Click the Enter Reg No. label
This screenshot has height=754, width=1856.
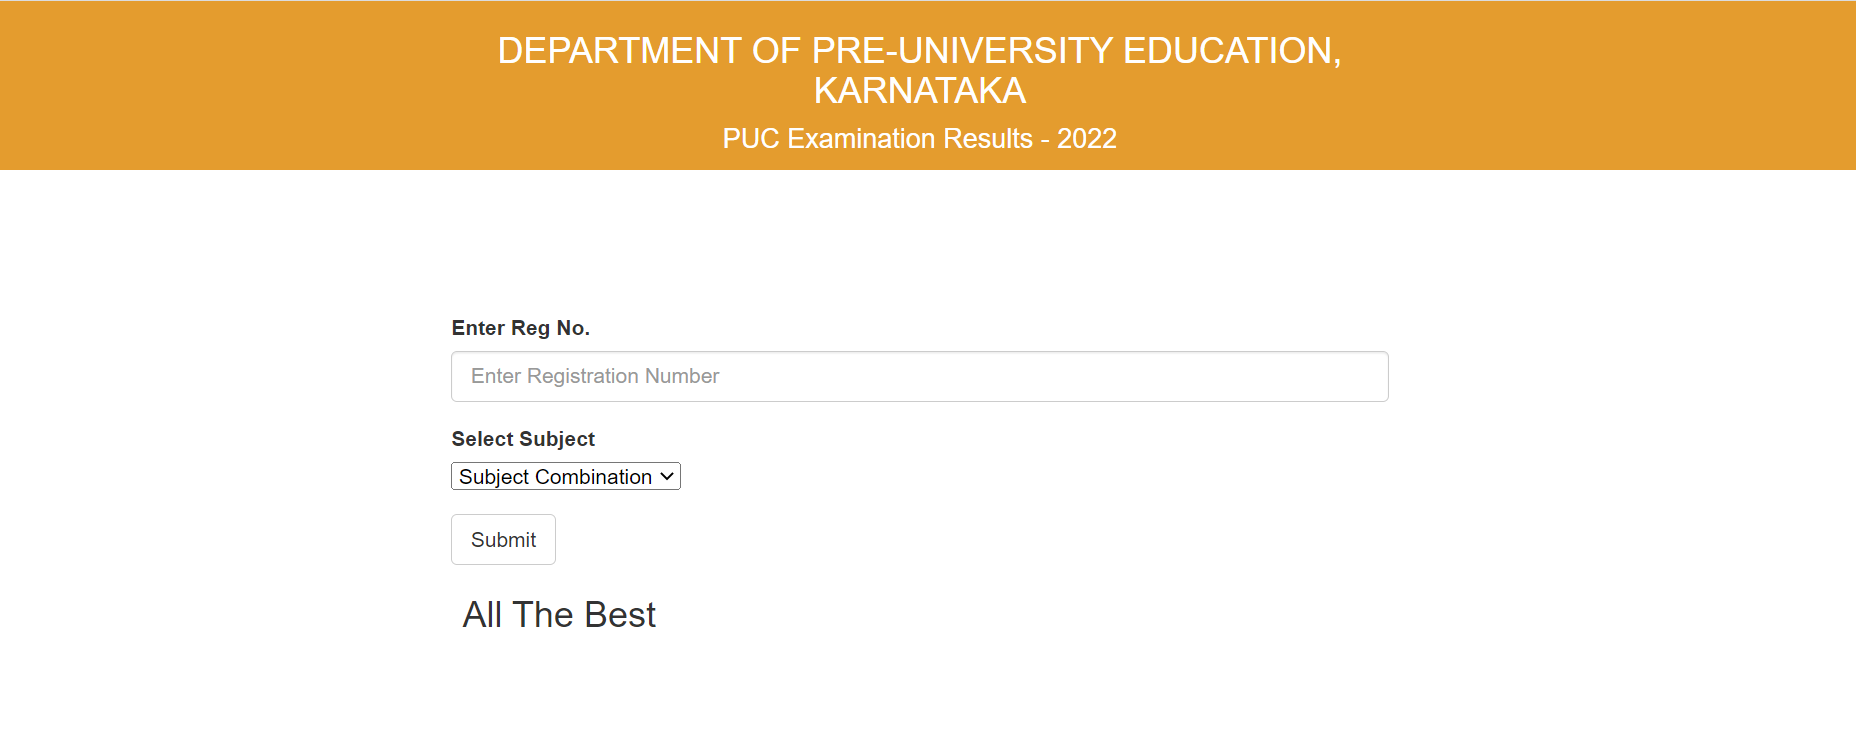(x=521, y=327)
